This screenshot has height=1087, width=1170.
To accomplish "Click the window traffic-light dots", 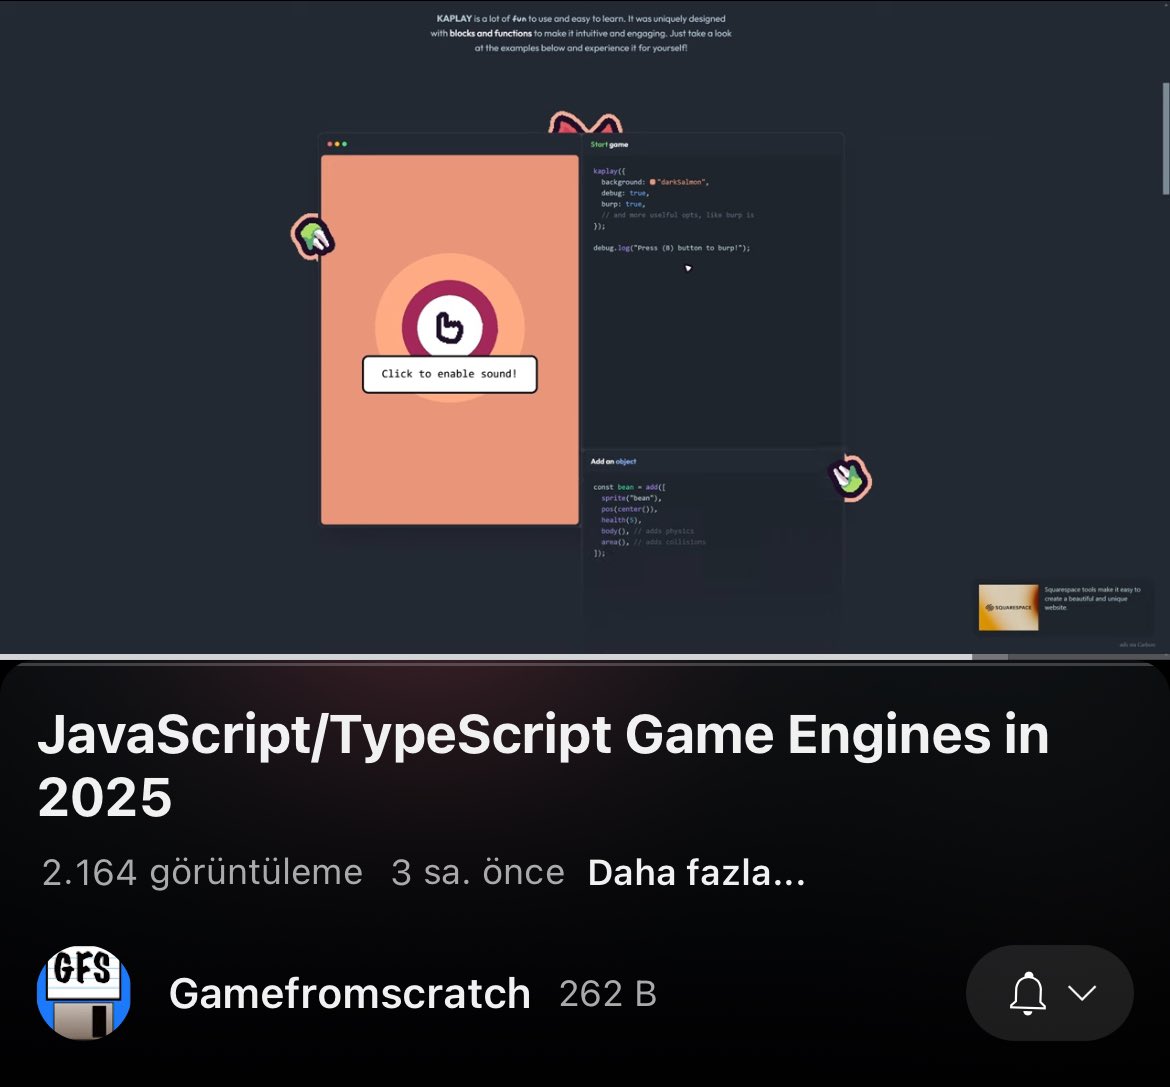I will point(337,144).
